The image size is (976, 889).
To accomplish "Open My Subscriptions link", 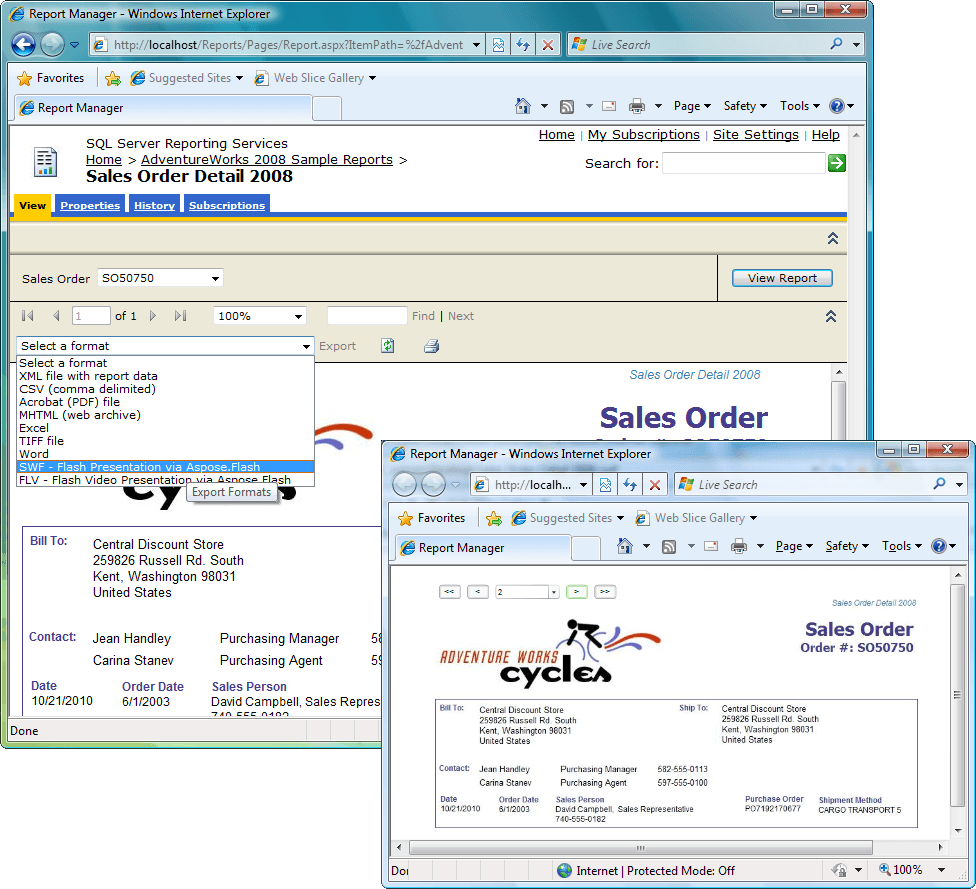I will (644, 134).
